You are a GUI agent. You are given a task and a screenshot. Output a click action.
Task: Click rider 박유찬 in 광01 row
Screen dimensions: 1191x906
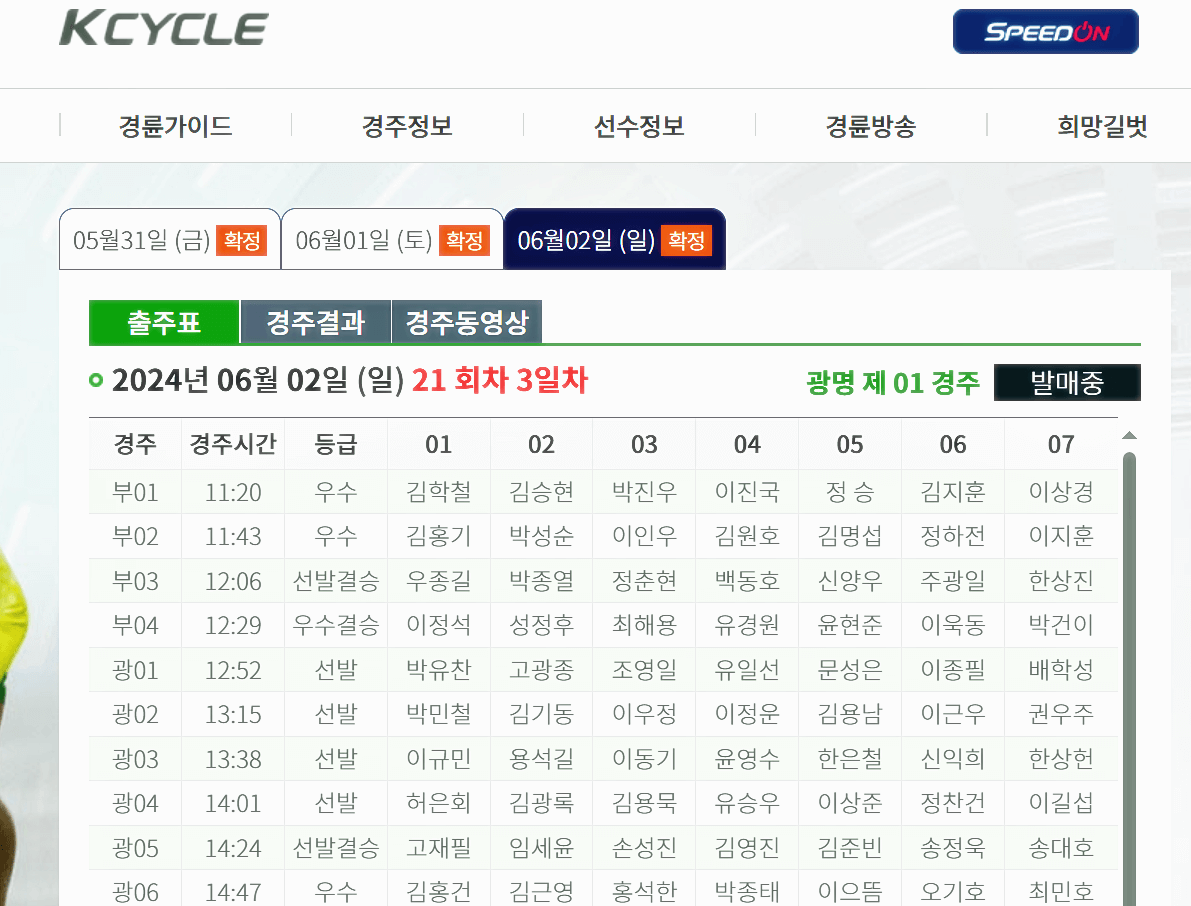click(x=438, y=670)
